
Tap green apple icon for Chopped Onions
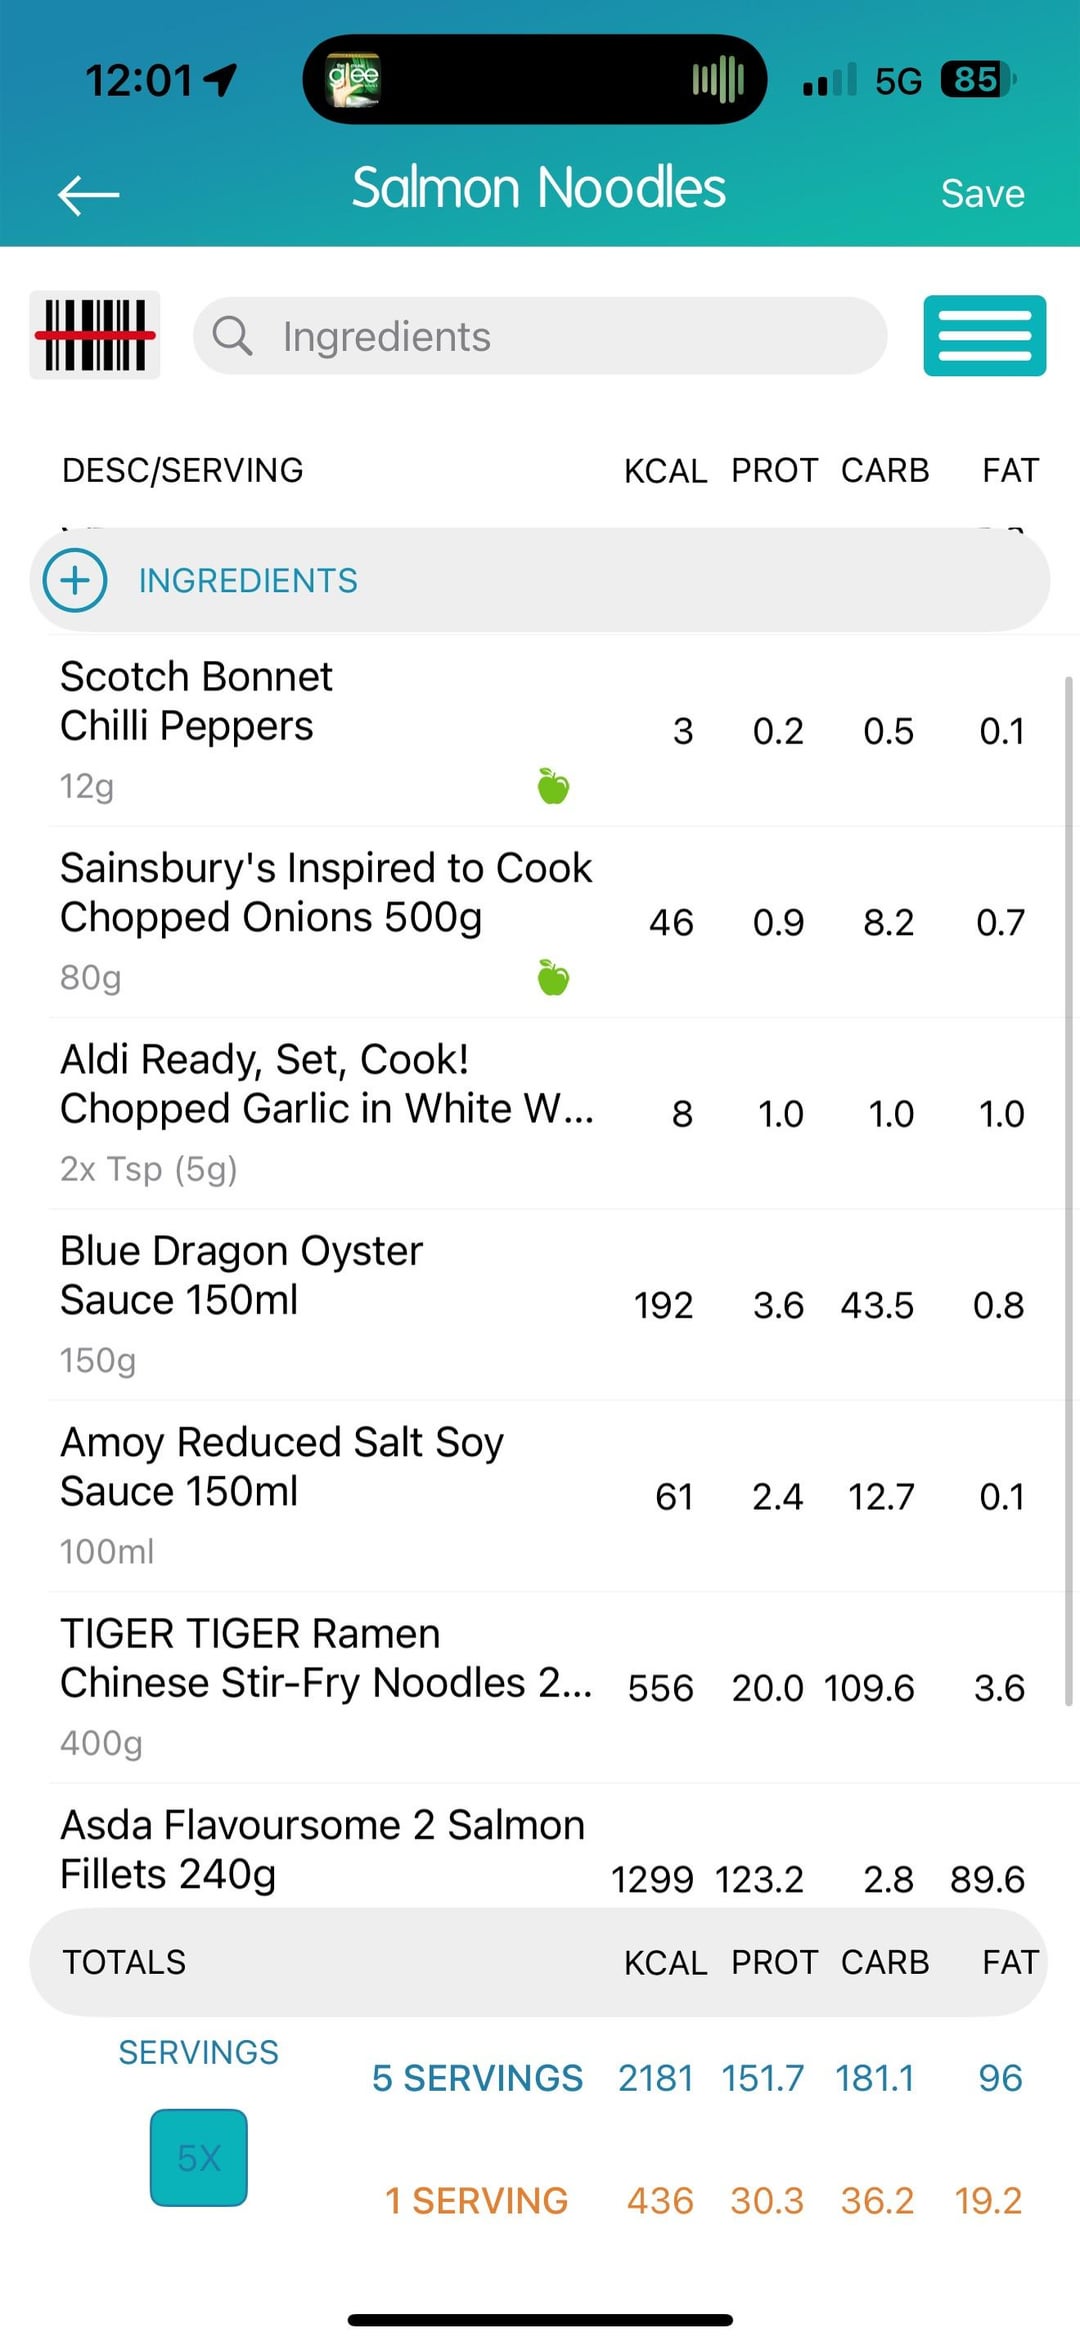coord(553,977)
